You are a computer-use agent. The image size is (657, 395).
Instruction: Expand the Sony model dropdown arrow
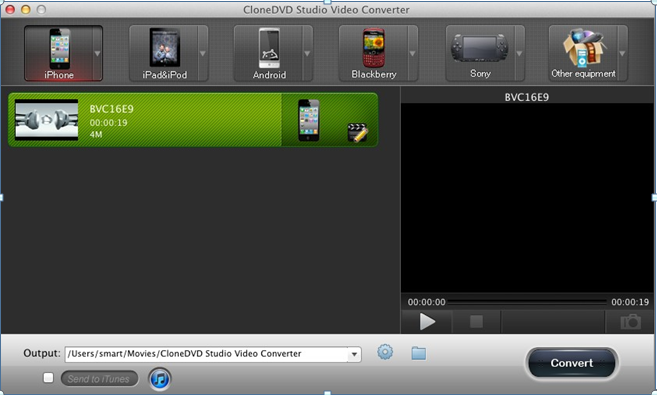520,54
